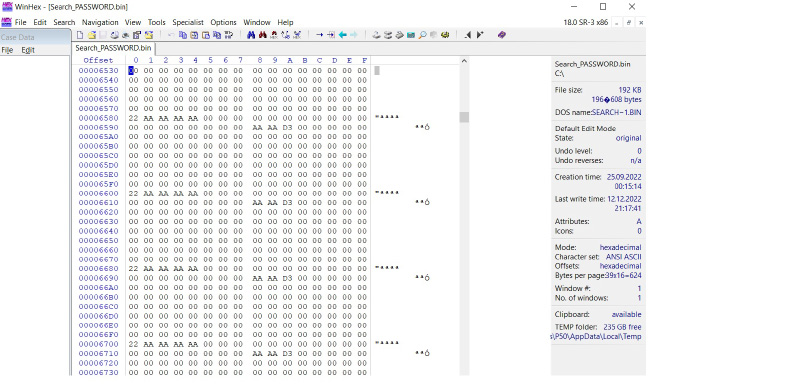Select the Search_PASSWORD.bin tab
Screen dimensions: 800x389
113,48
